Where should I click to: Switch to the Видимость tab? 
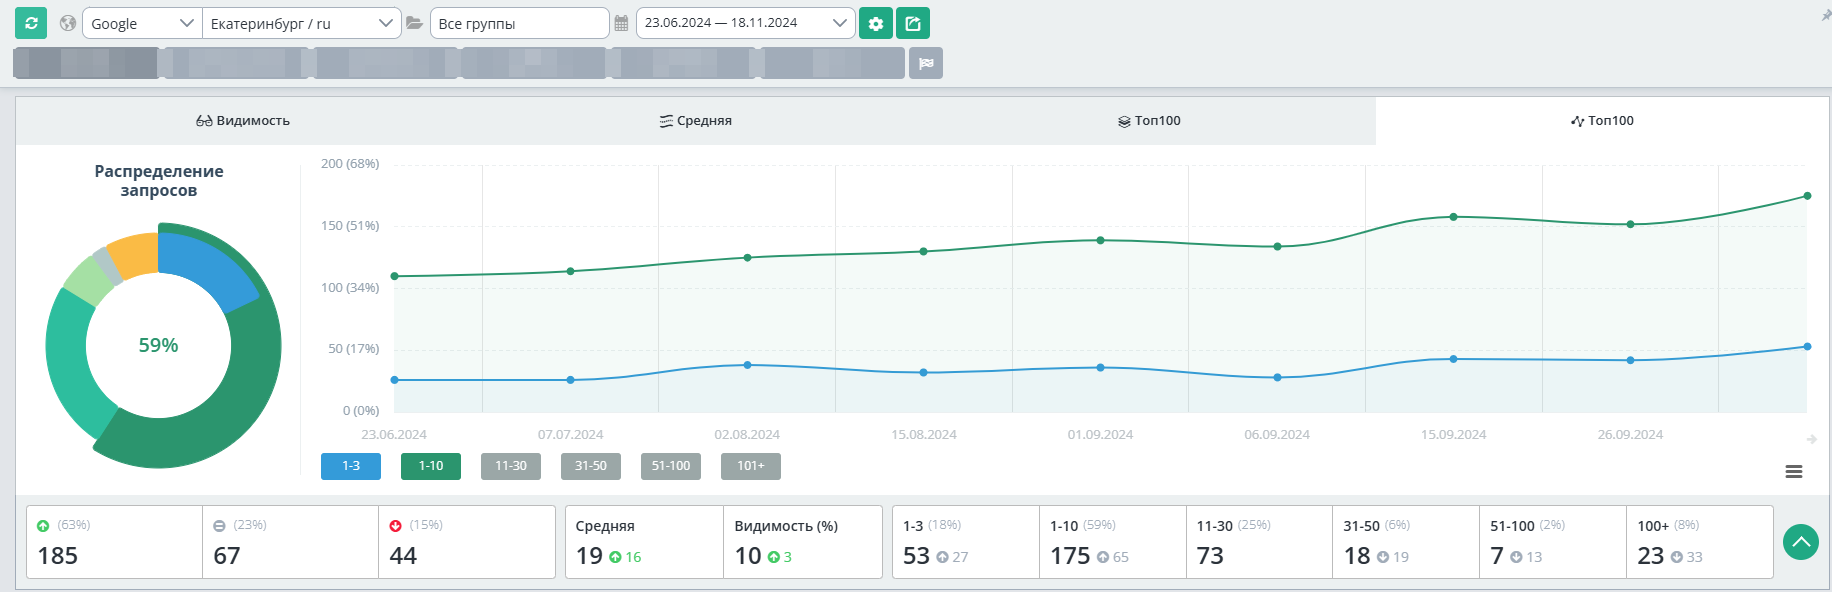click(243, 121)
